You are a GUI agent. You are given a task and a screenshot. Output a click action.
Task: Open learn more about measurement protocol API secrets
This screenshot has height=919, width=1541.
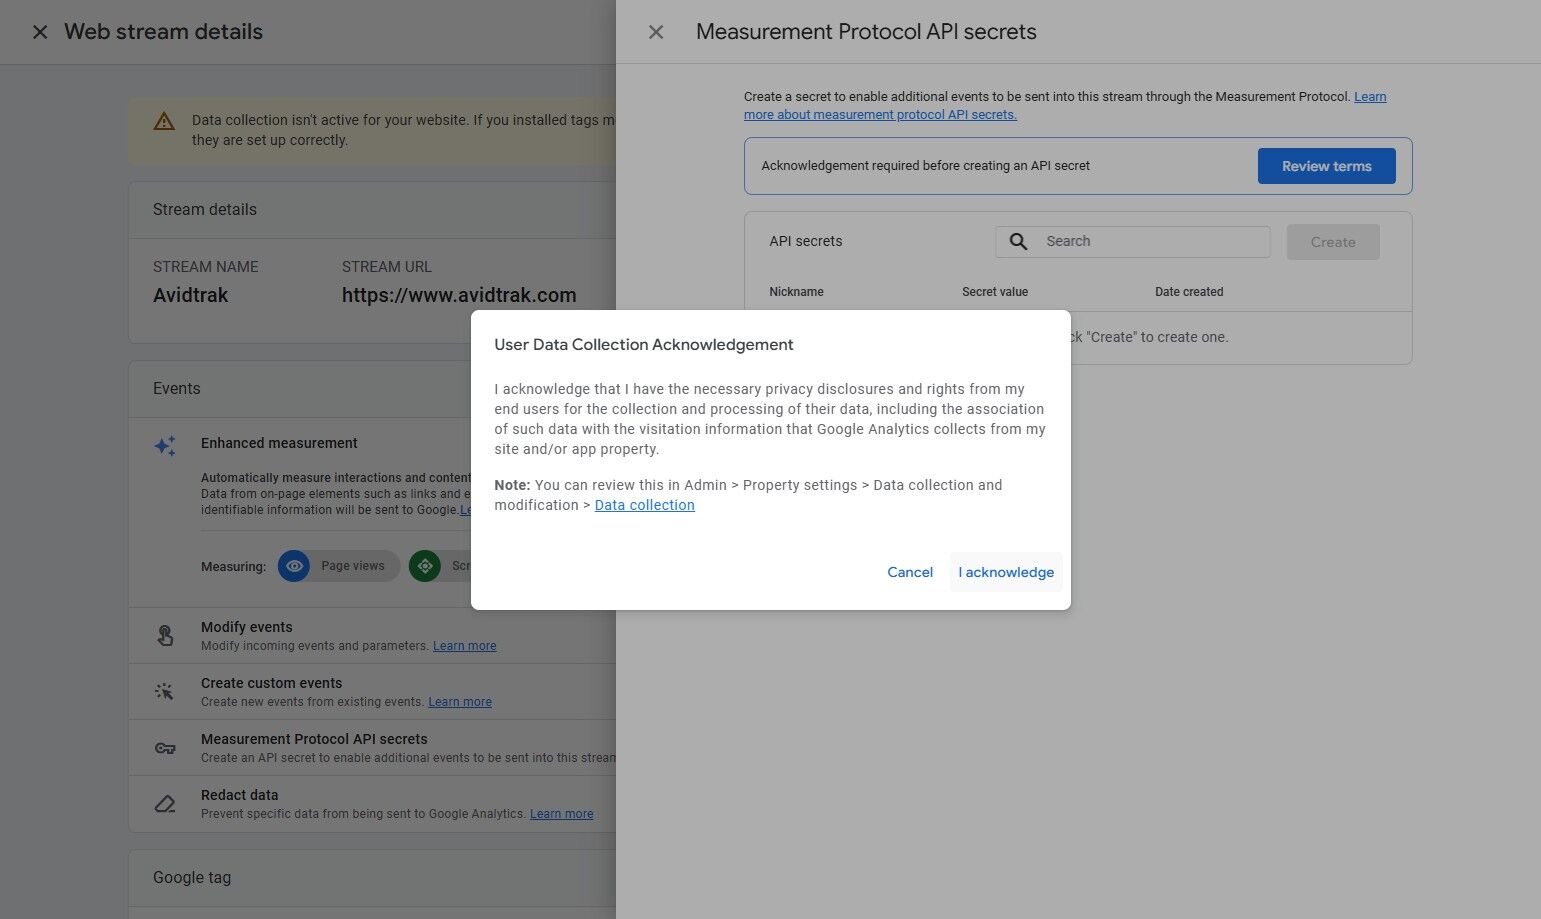[879, 113]
